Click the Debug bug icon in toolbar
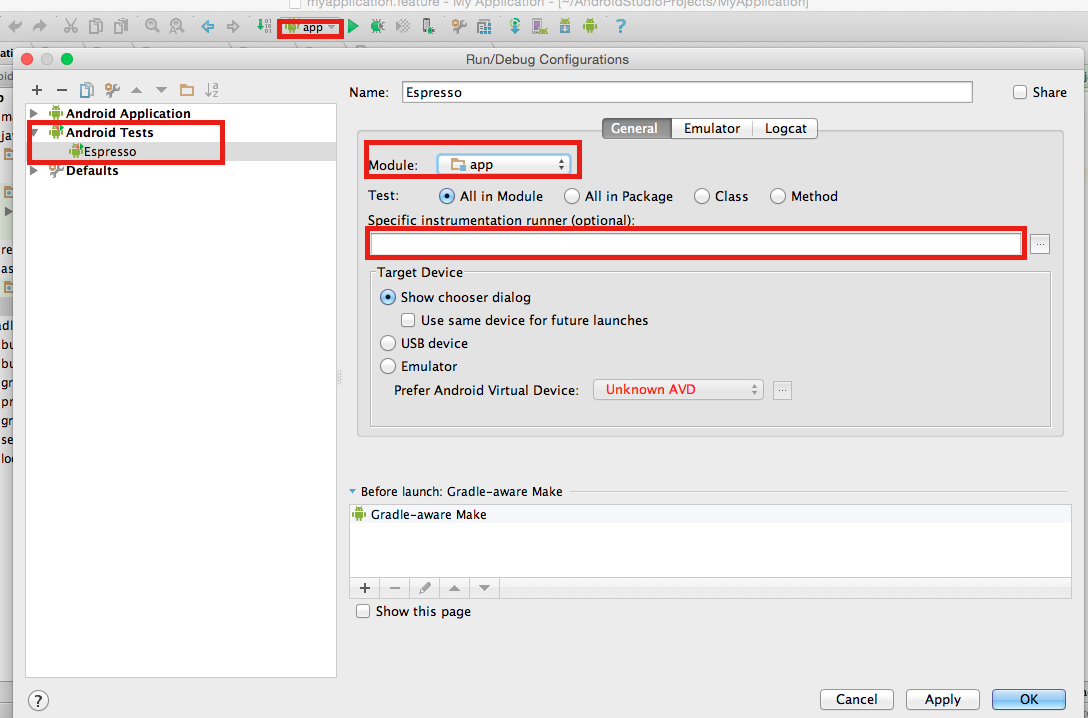Viewport: 1088px width, 718px height. tap(377, 27)
